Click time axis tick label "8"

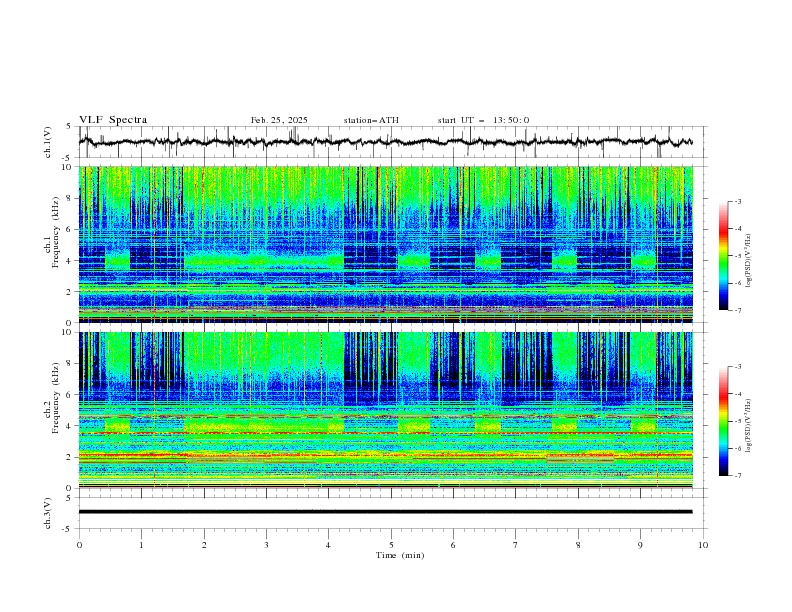(578, 545)
